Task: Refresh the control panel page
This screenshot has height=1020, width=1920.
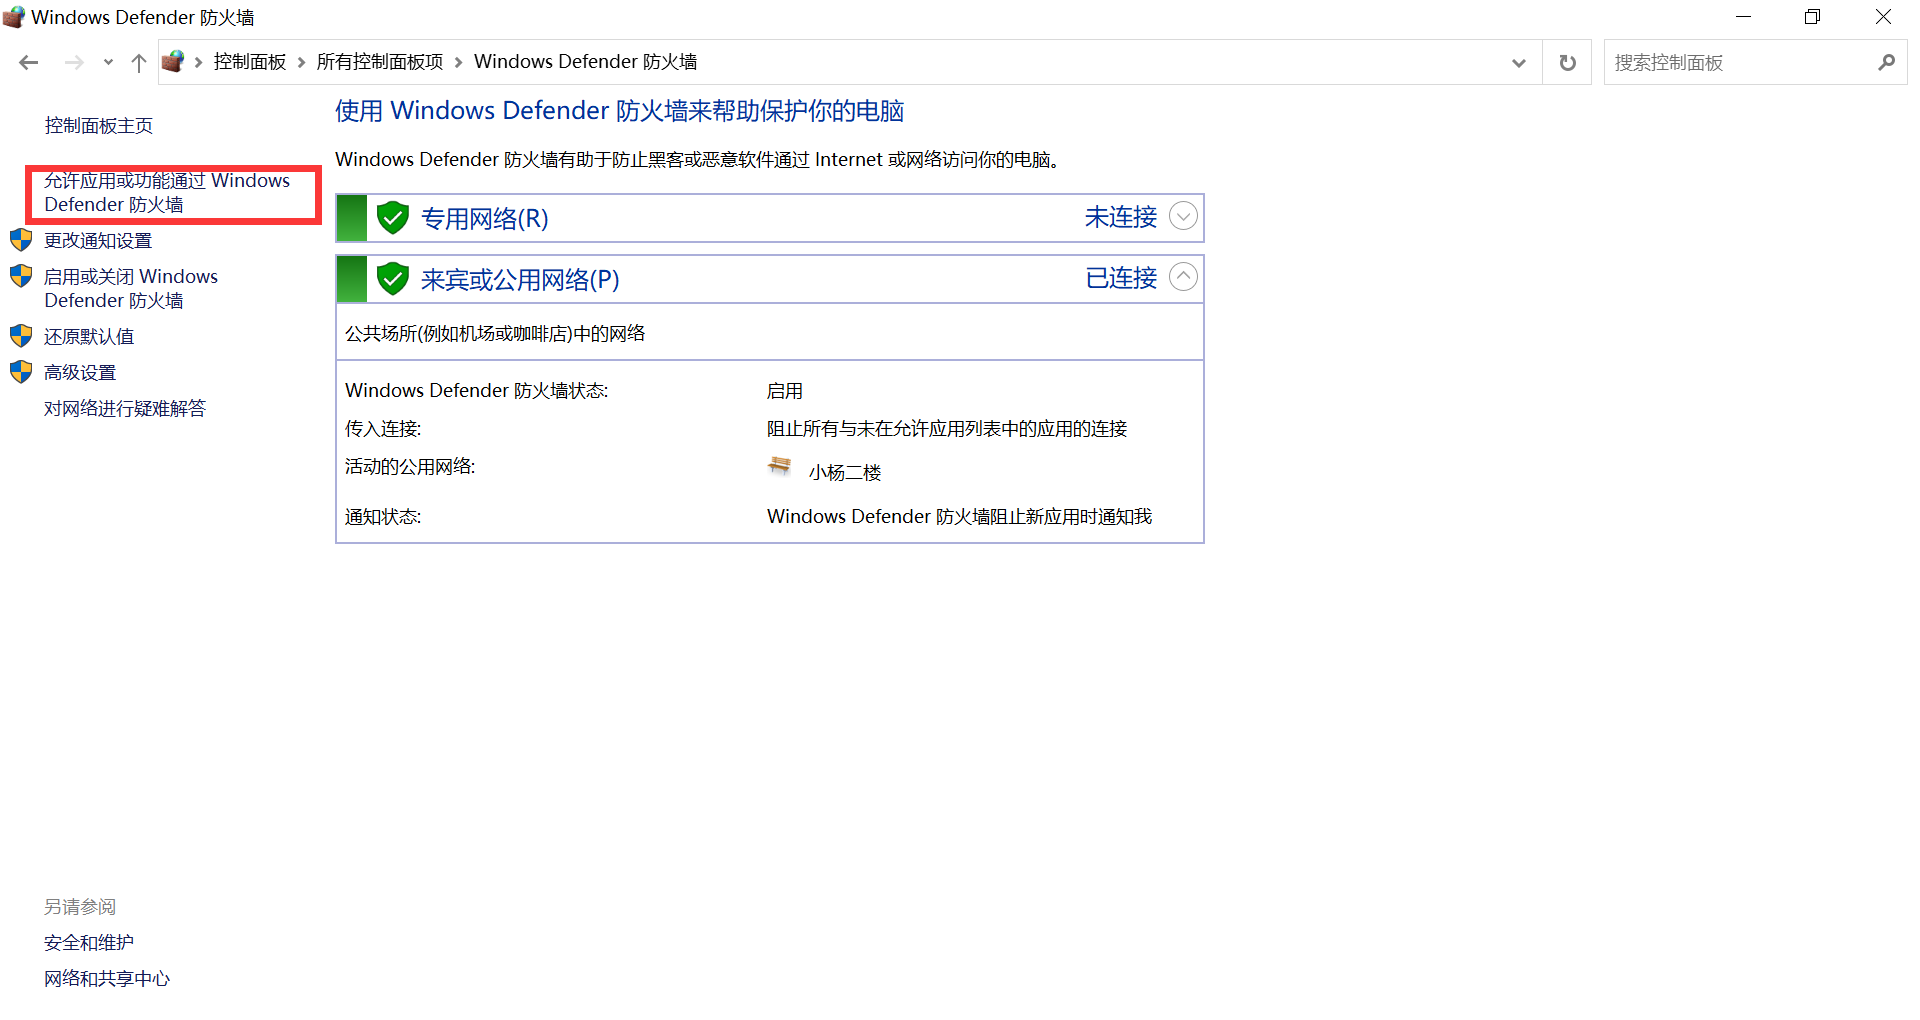Action: pos(1567,63)
